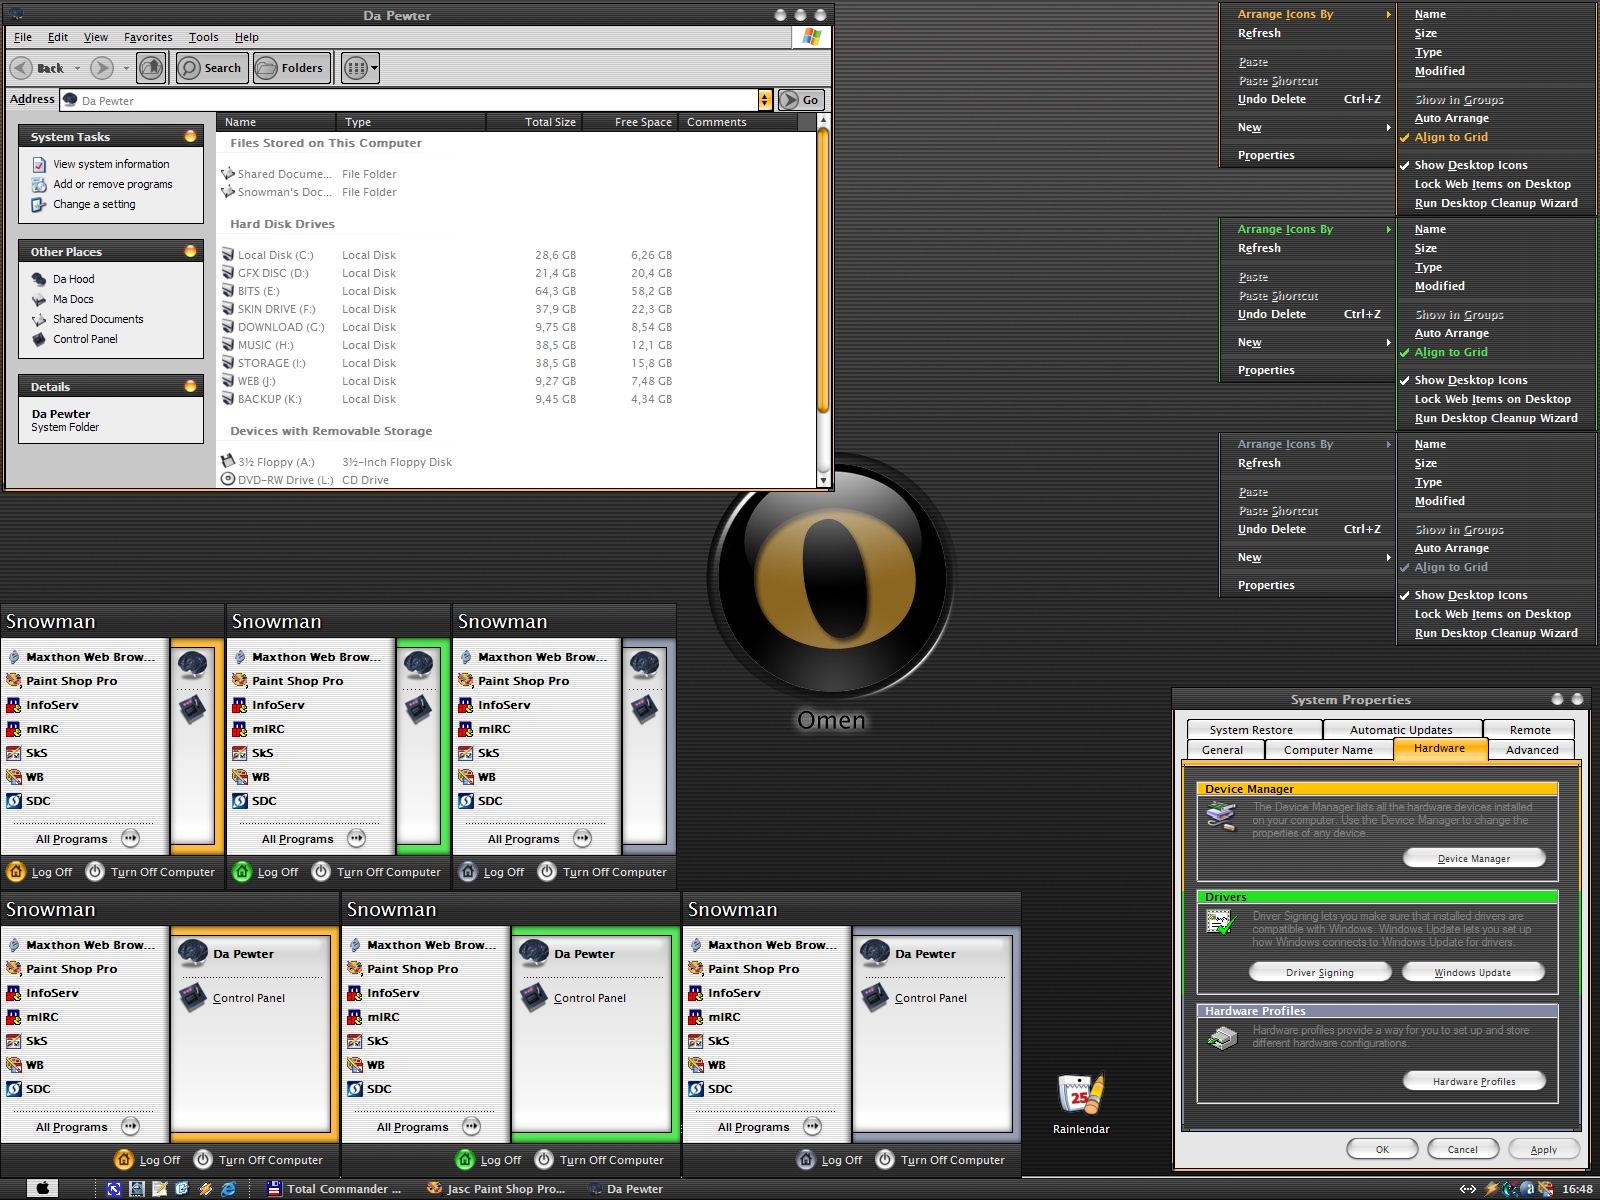Select the DVD-RW Drive (L:) icon
1600x1200 pixels.
point(228,480)
